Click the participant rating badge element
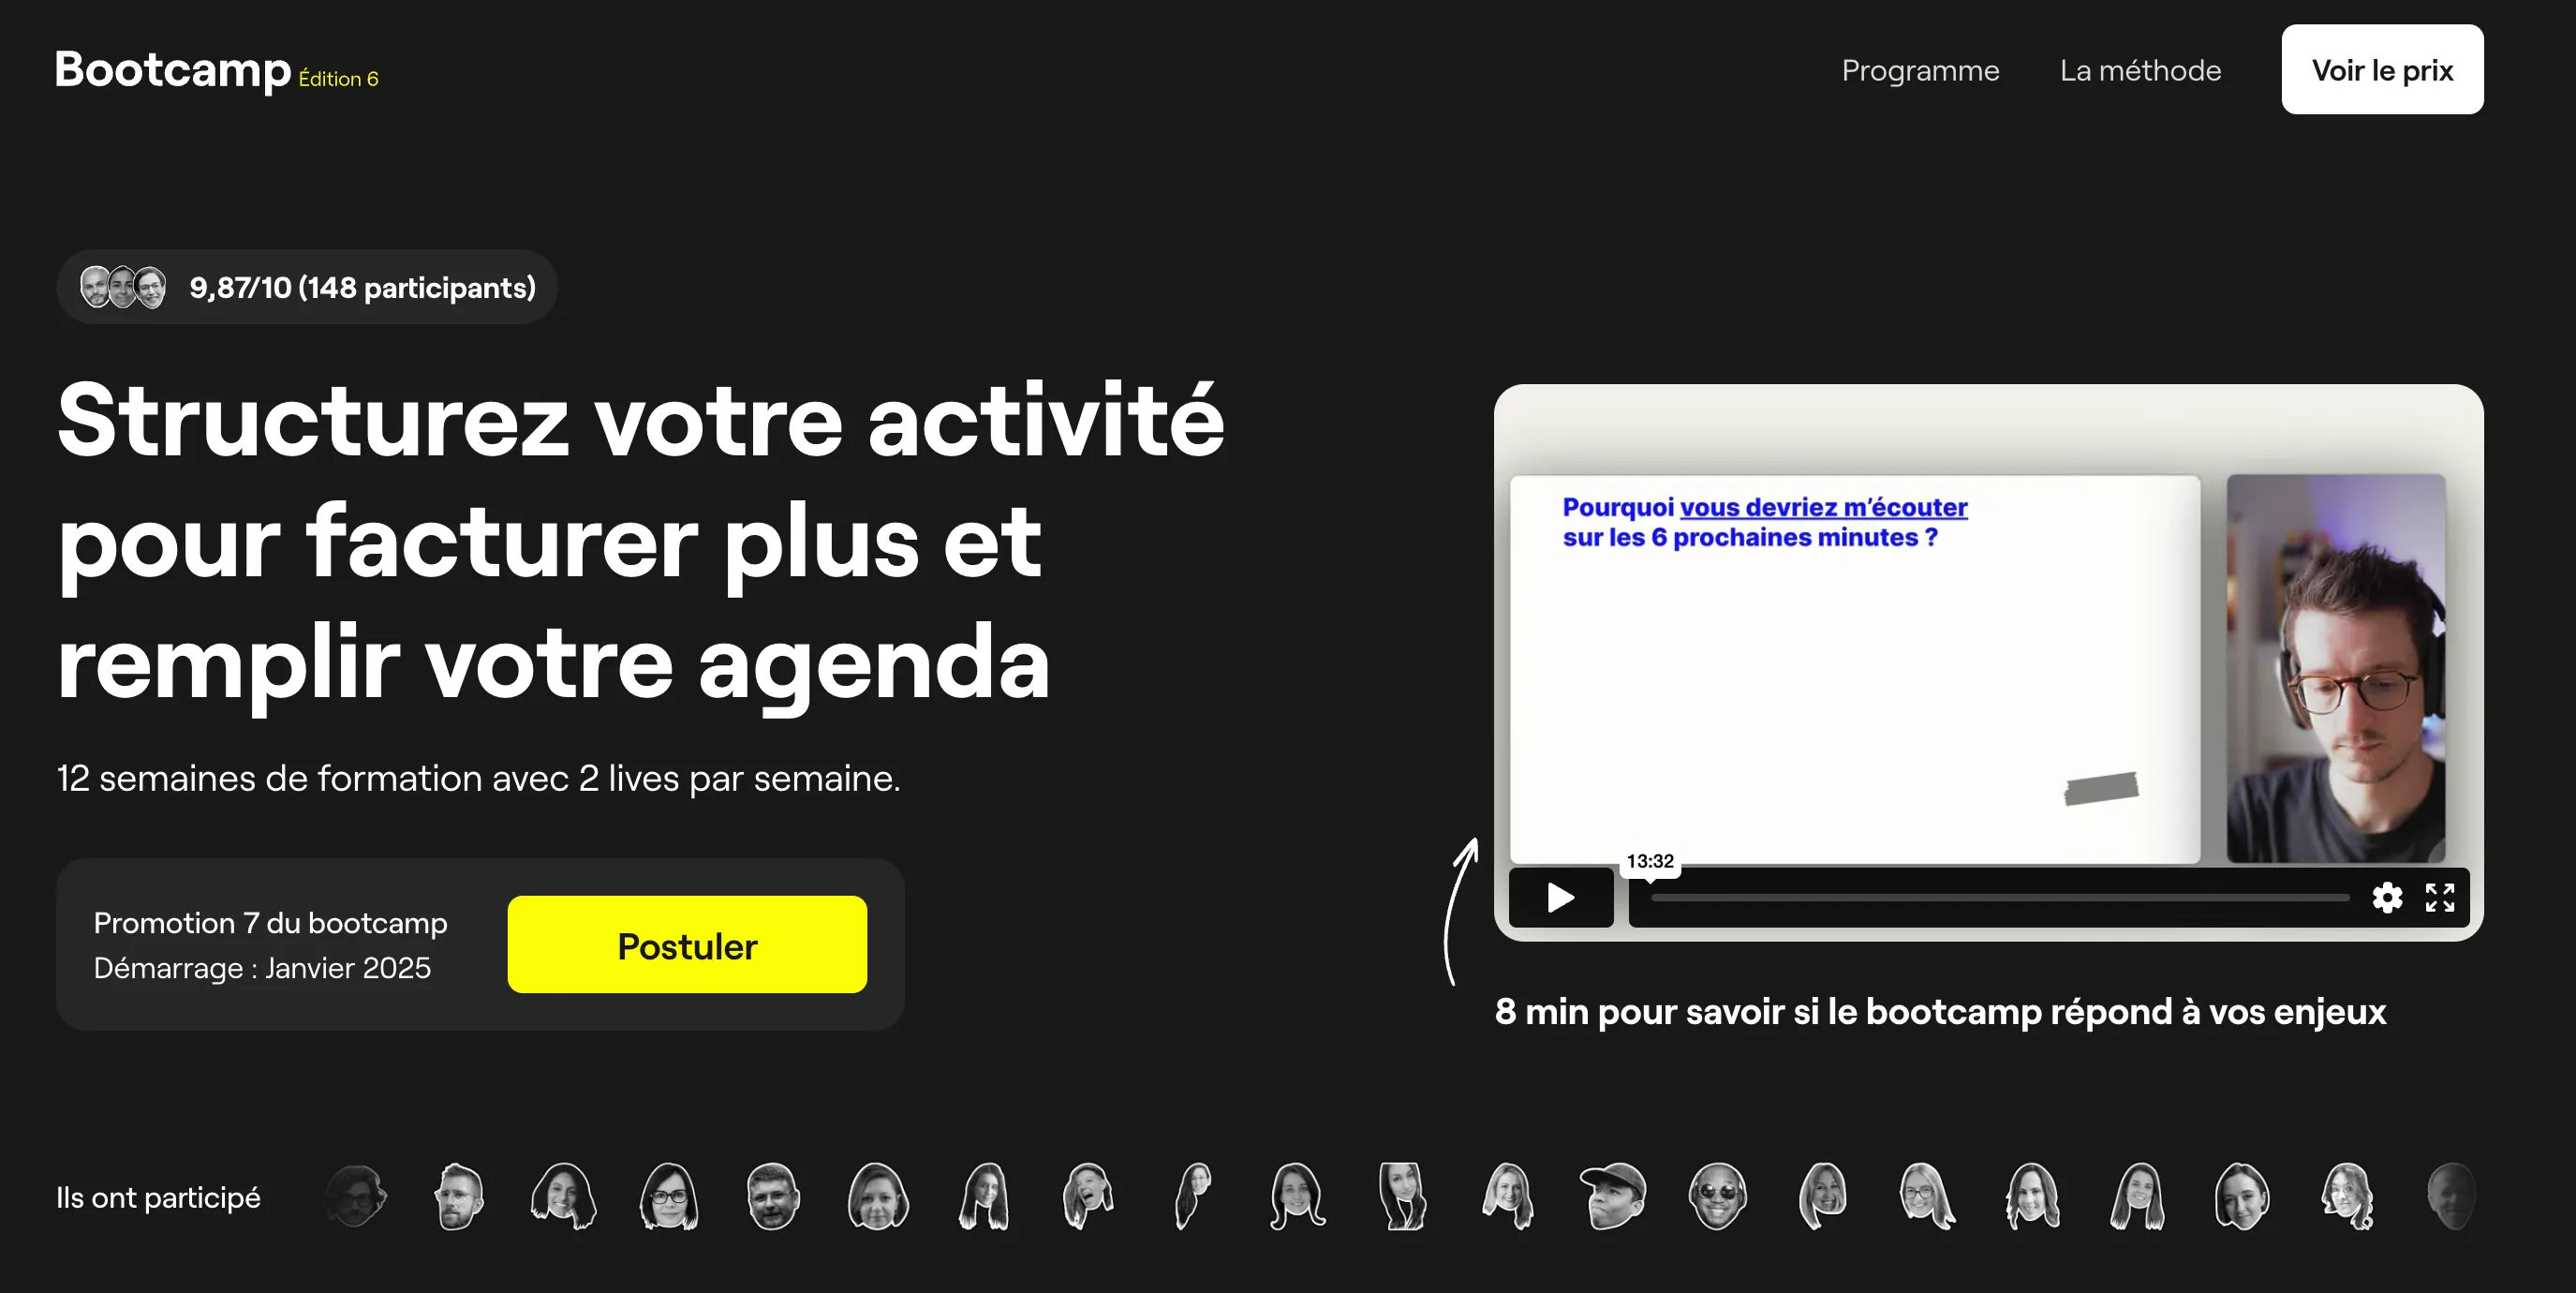This screenshot has width=2576, height=1293. pyautogui.click(x=310, y=287)
